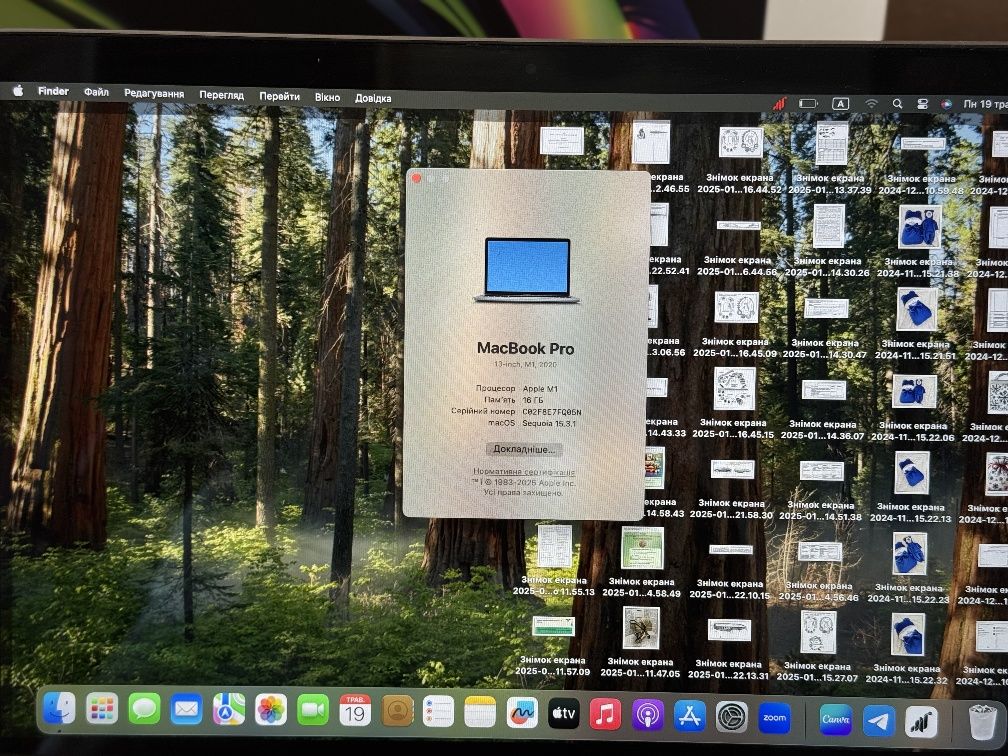Open the Довідка menu
This screenshot has height=756, width=1008.
[x=373, y=98]
